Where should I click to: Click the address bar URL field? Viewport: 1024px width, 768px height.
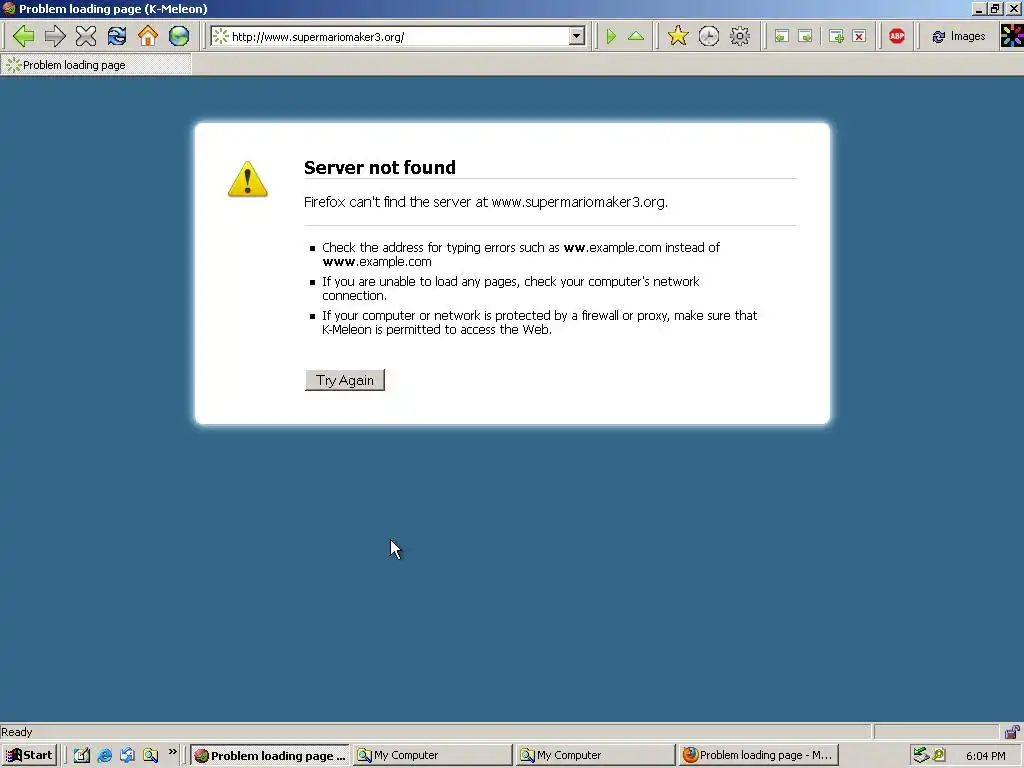point(398,37)
